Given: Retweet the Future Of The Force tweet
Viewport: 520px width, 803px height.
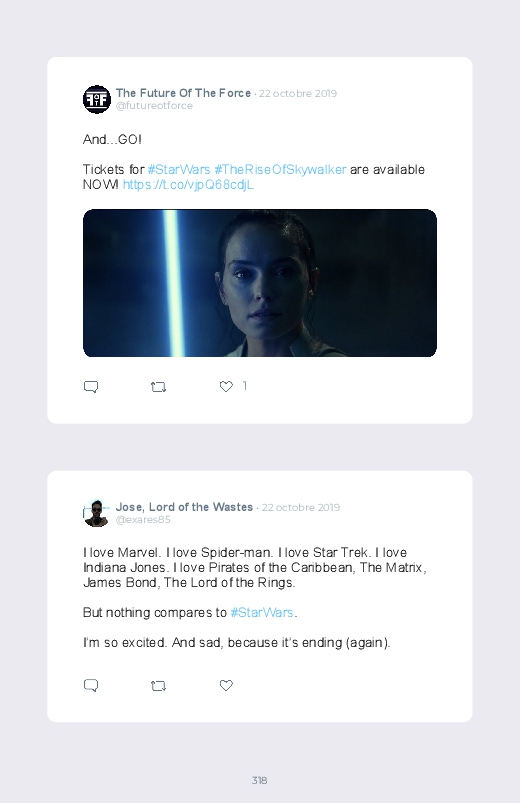Looking at the screenshot, I should click(x=158, y=387).
